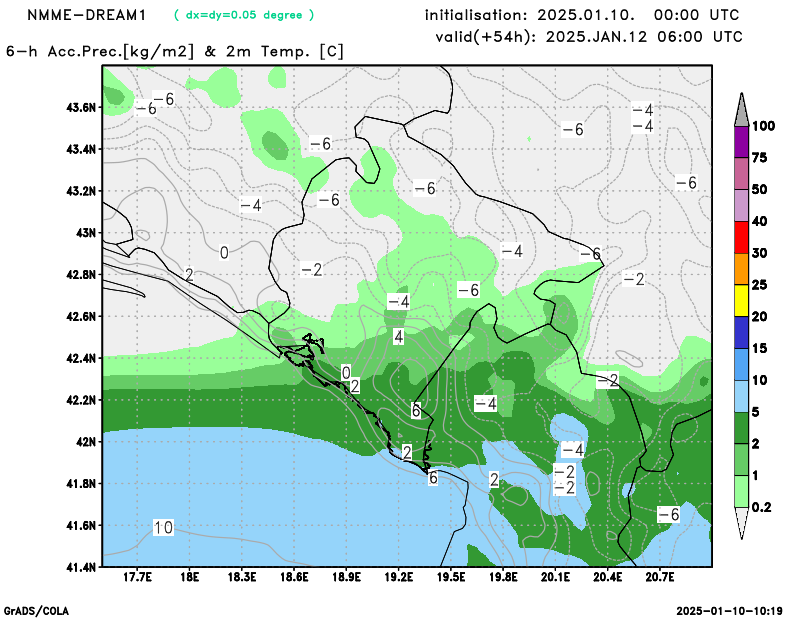Select the 15 value on the legend

[760, 349]
